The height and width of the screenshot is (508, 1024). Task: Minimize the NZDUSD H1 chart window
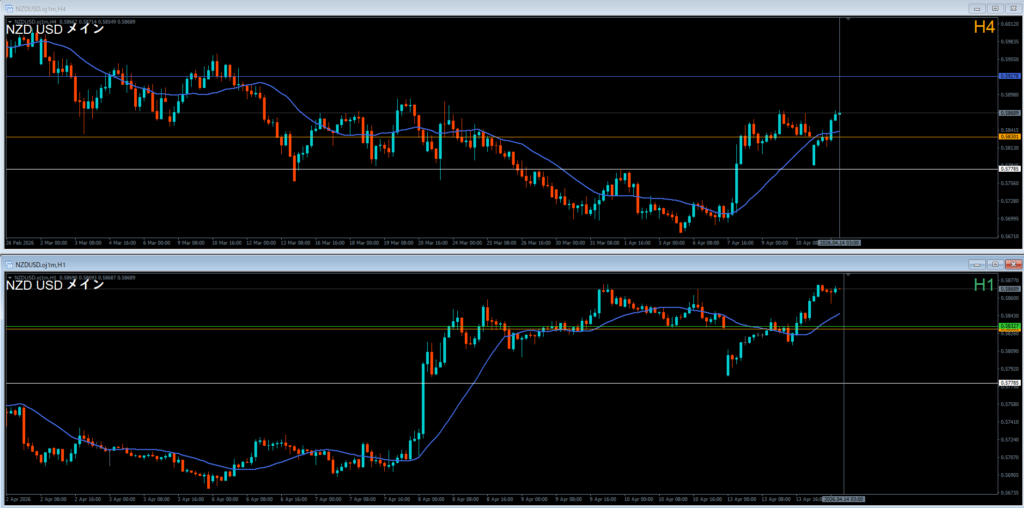[978, 264]
